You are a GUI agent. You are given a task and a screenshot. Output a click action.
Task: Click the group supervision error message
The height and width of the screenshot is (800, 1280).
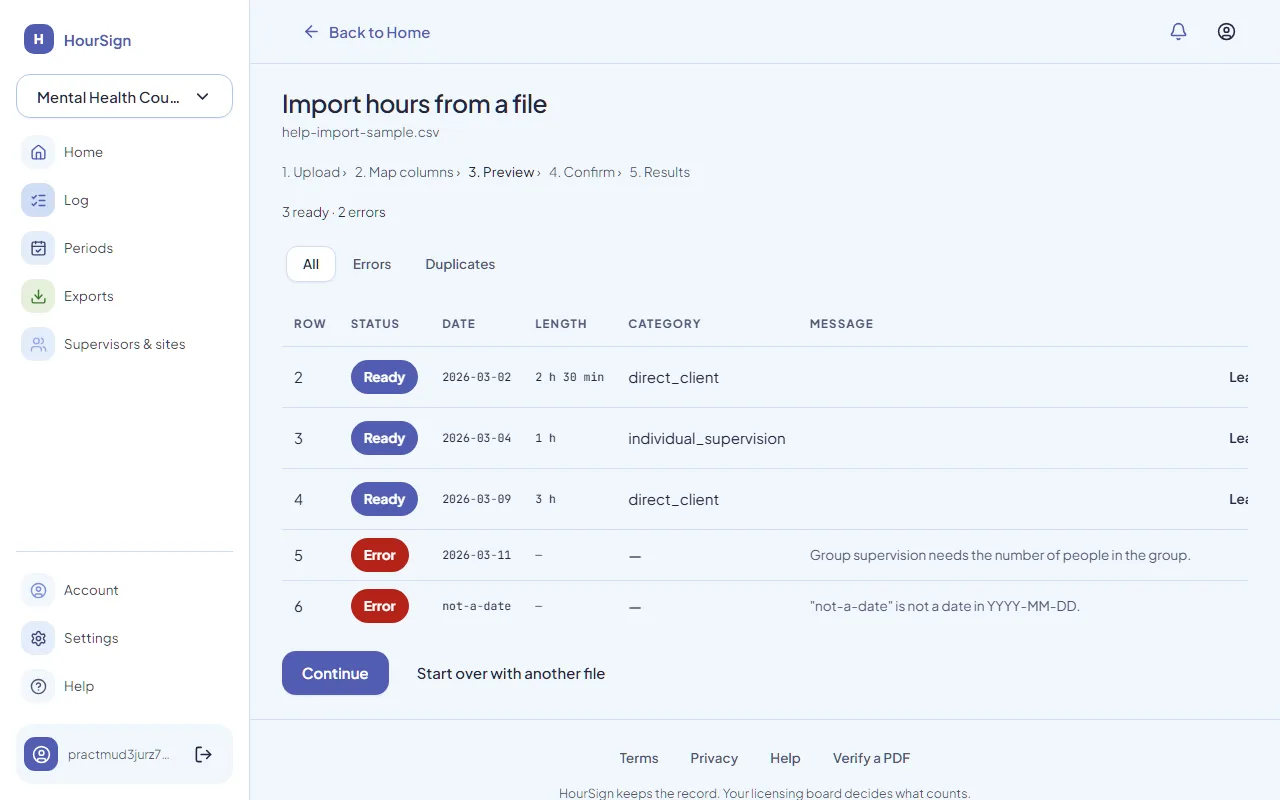pos(1000,555)
